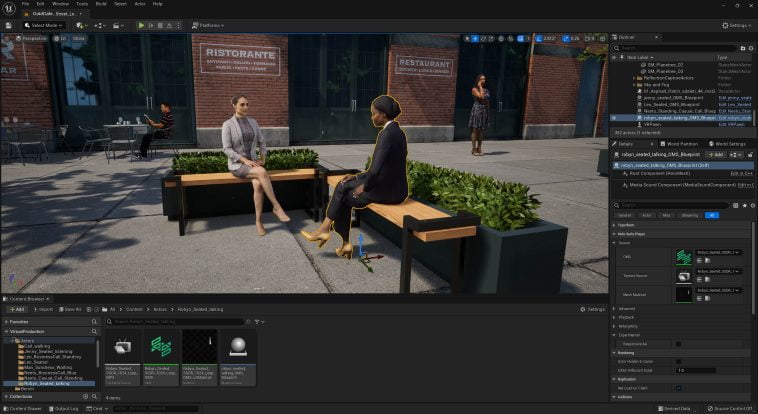Click the search icon beside Favorites
Viewport: 758px width, 414px height.
tap(96, 322)
